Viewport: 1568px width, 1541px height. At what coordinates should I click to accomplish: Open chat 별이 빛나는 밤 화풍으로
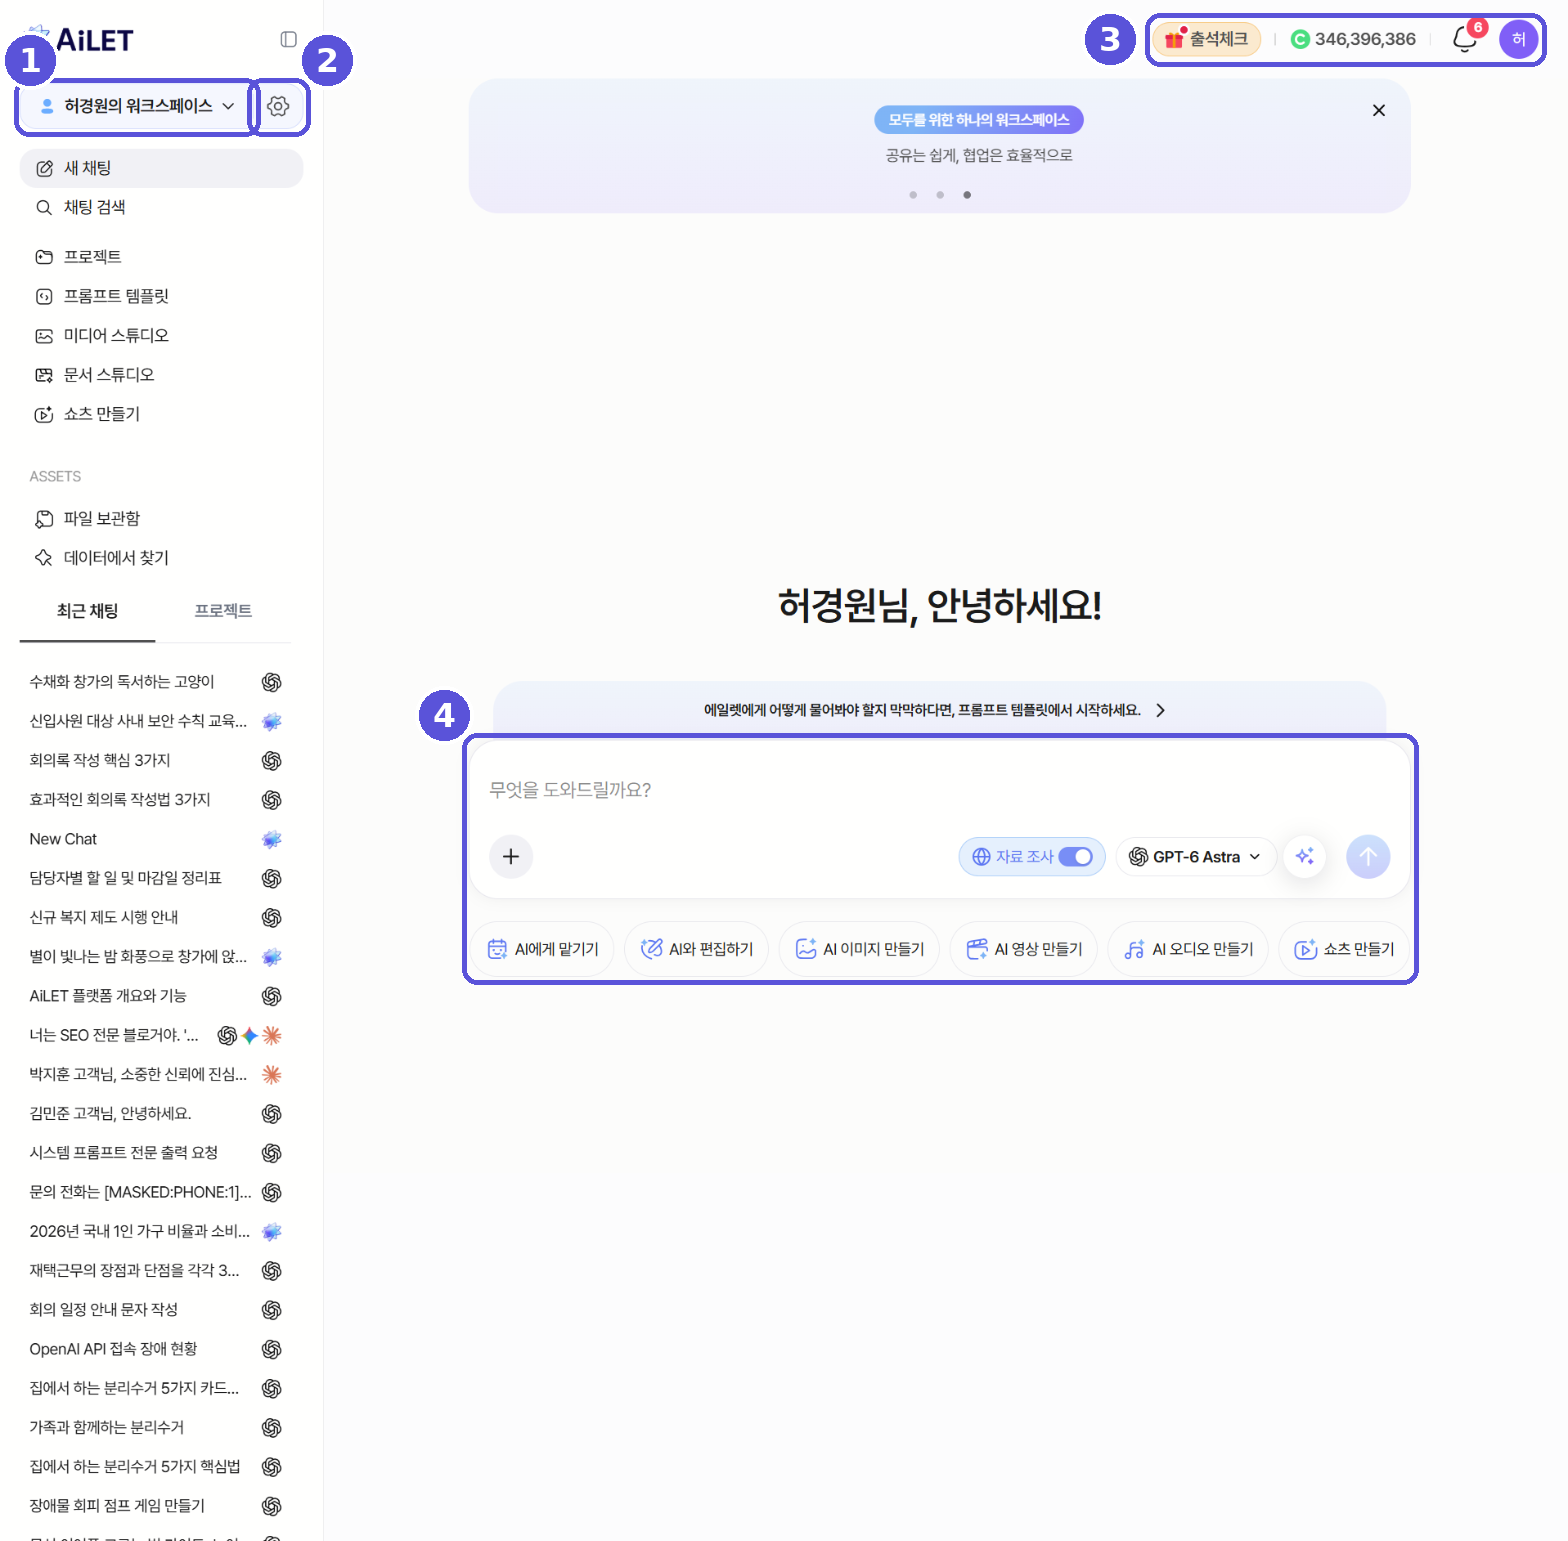(155, 957)
